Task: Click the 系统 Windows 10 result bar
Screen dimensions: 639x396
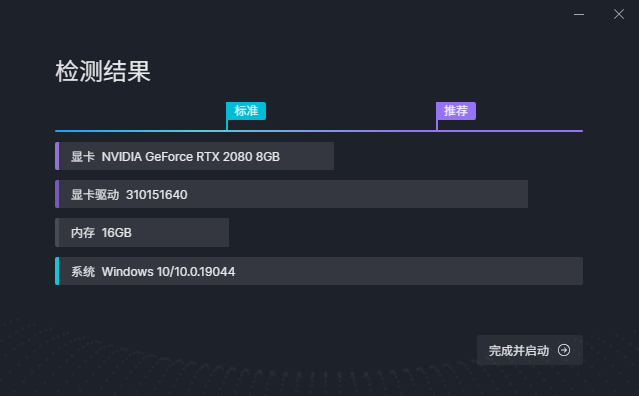Action: pos(319,271)
